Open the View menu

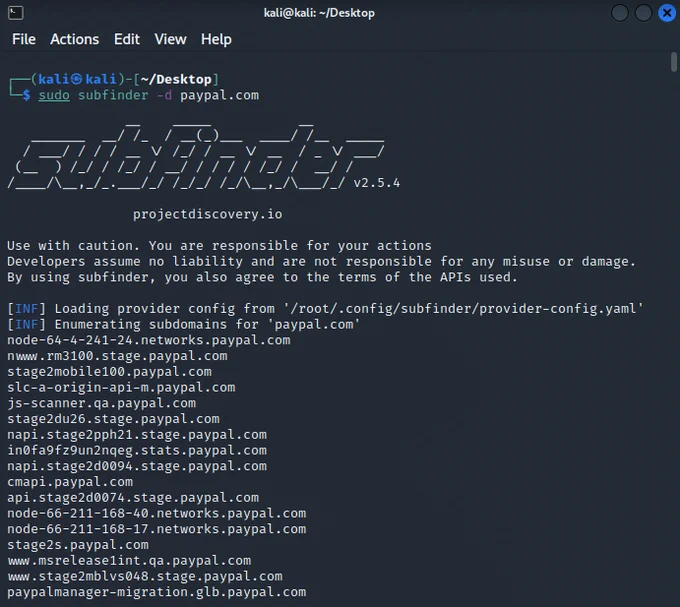point(170,39)
